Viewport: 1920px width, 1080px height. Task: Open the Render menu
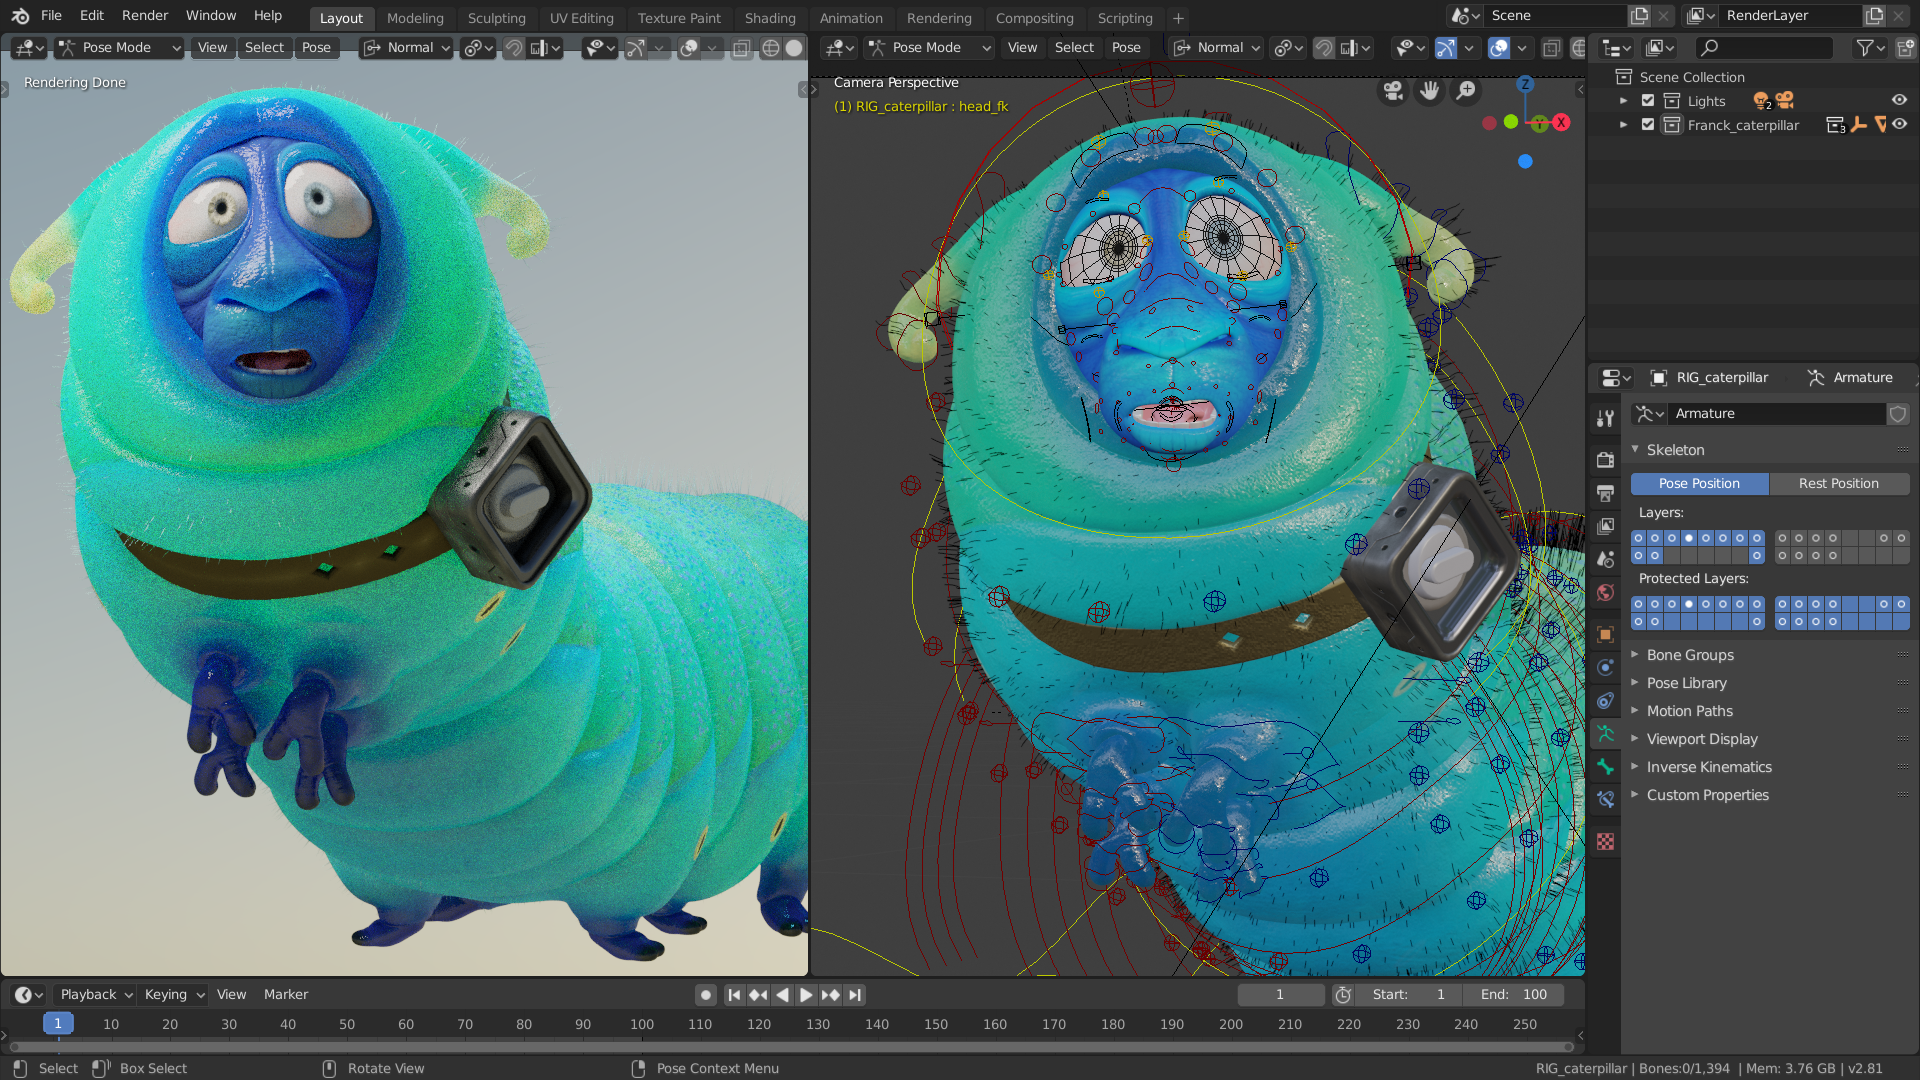145,16
